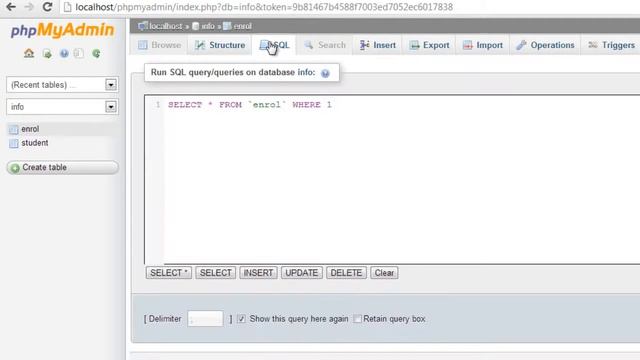The width and height of the screenshot is (640, 360).
Task: Click the enrol table icon in sidebar
Action: (x=14, y=129)
